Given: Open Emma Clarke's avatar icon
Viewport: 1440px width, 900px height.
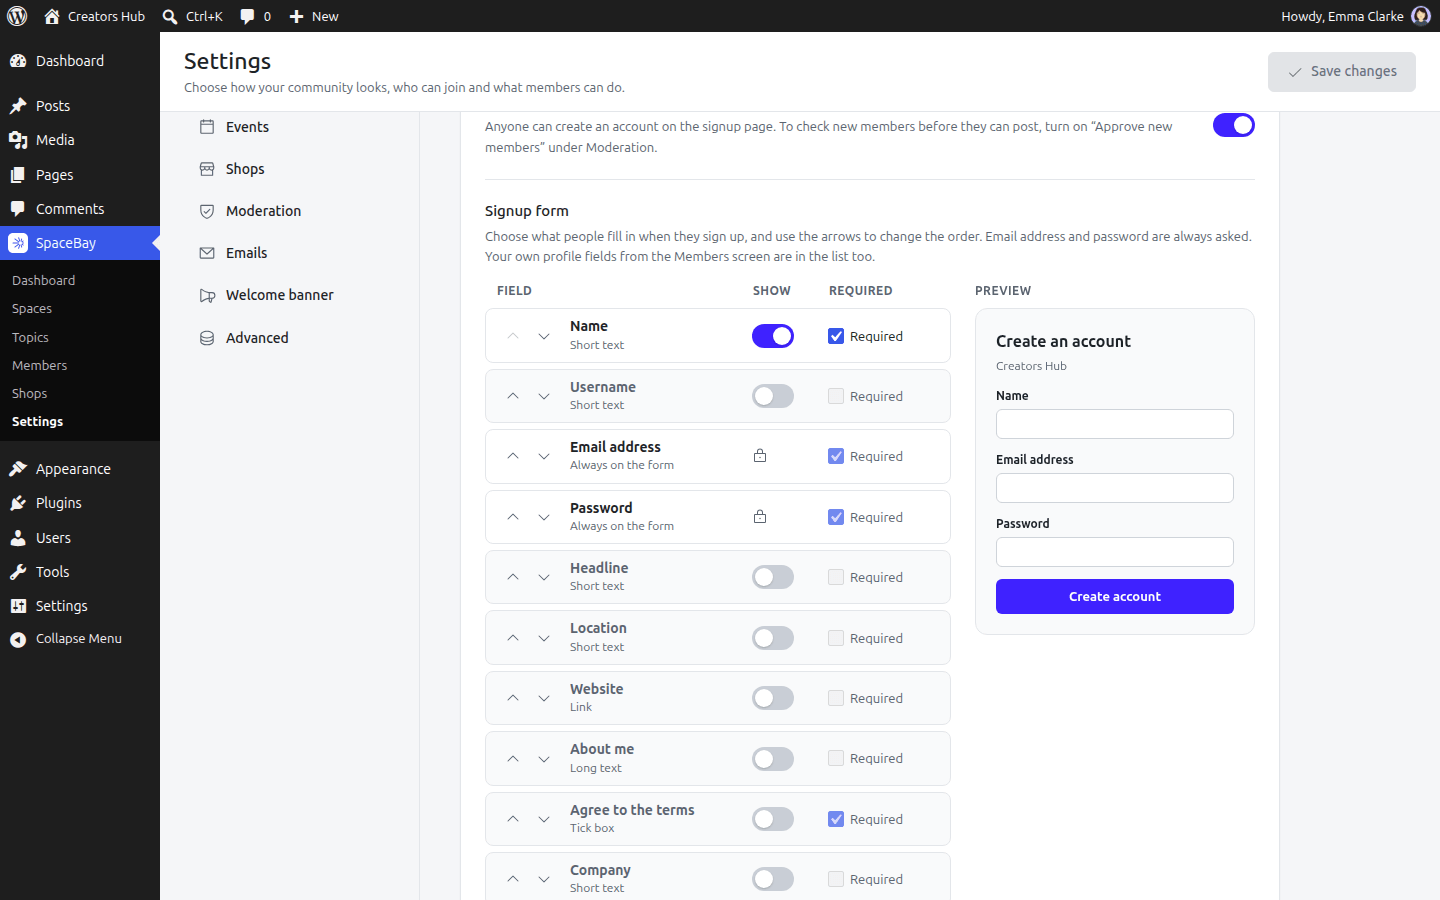Looking at the screenshot, I should pos(1421,16).
